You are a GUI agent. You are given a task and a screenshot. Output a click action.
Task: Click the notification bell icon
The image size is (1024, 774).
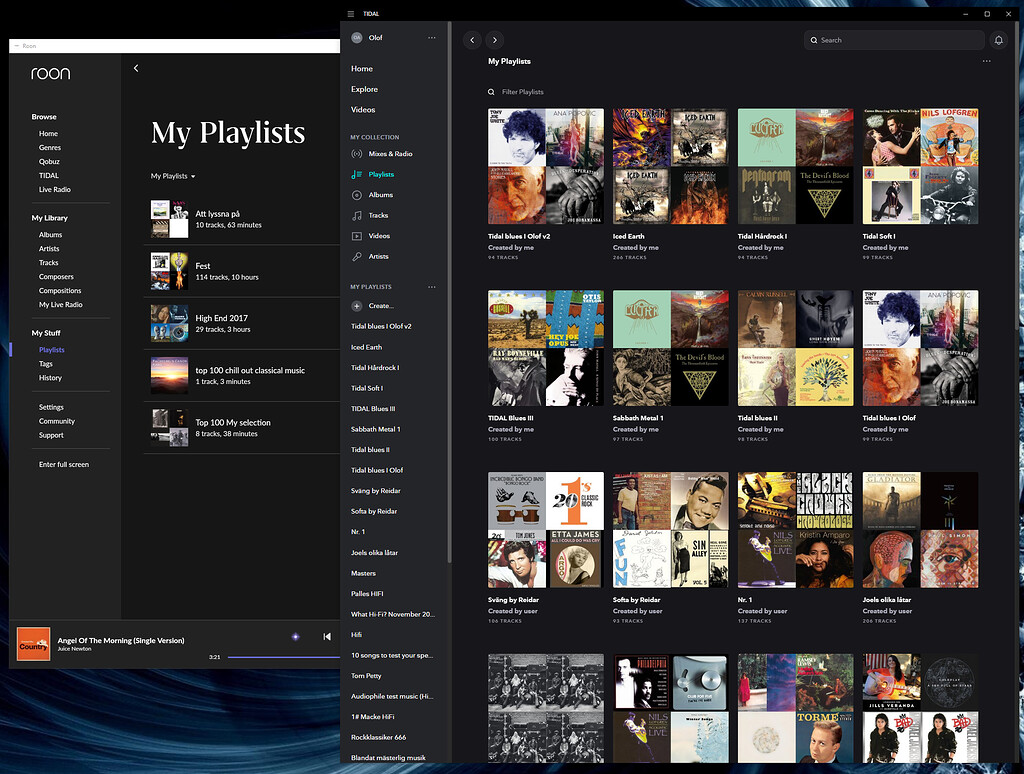click(x=998, y=39)
